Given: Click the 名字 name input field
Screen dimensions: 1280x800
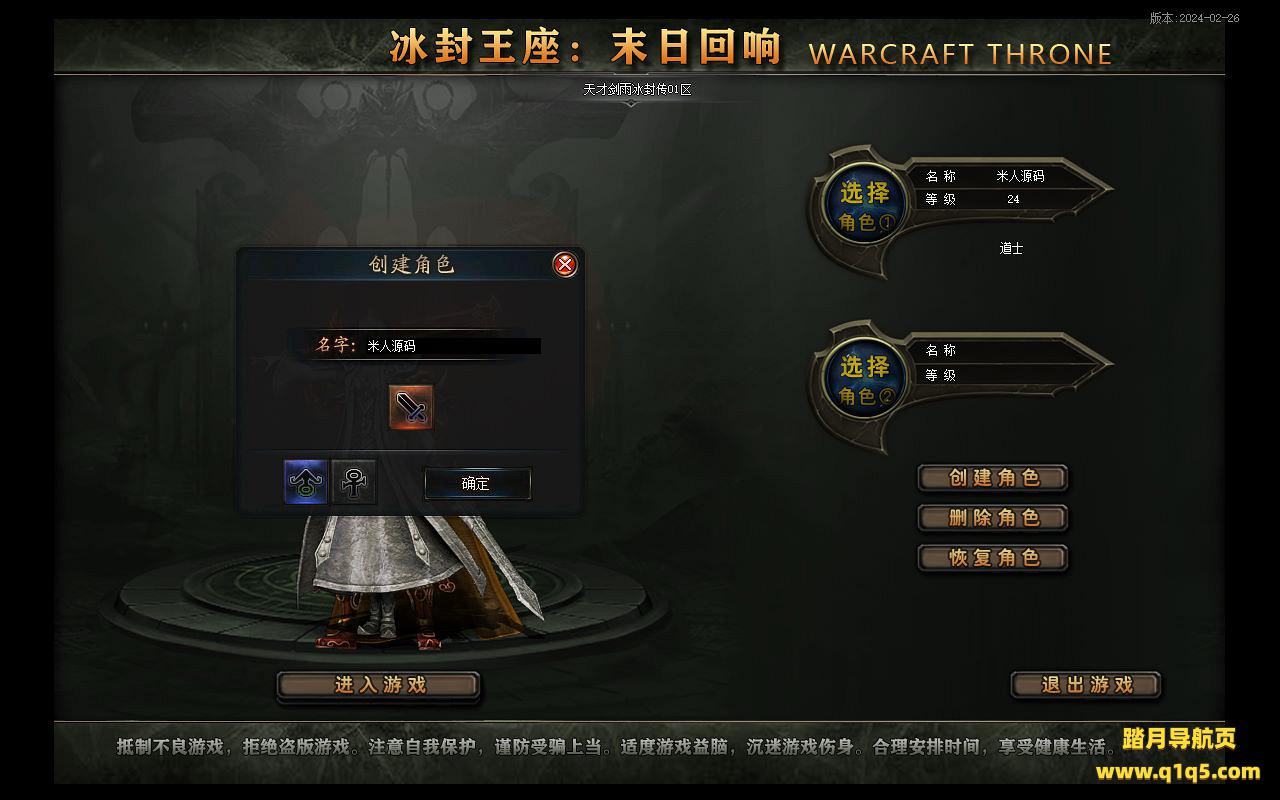Looking at the screenshot, I should coord(452,346).
